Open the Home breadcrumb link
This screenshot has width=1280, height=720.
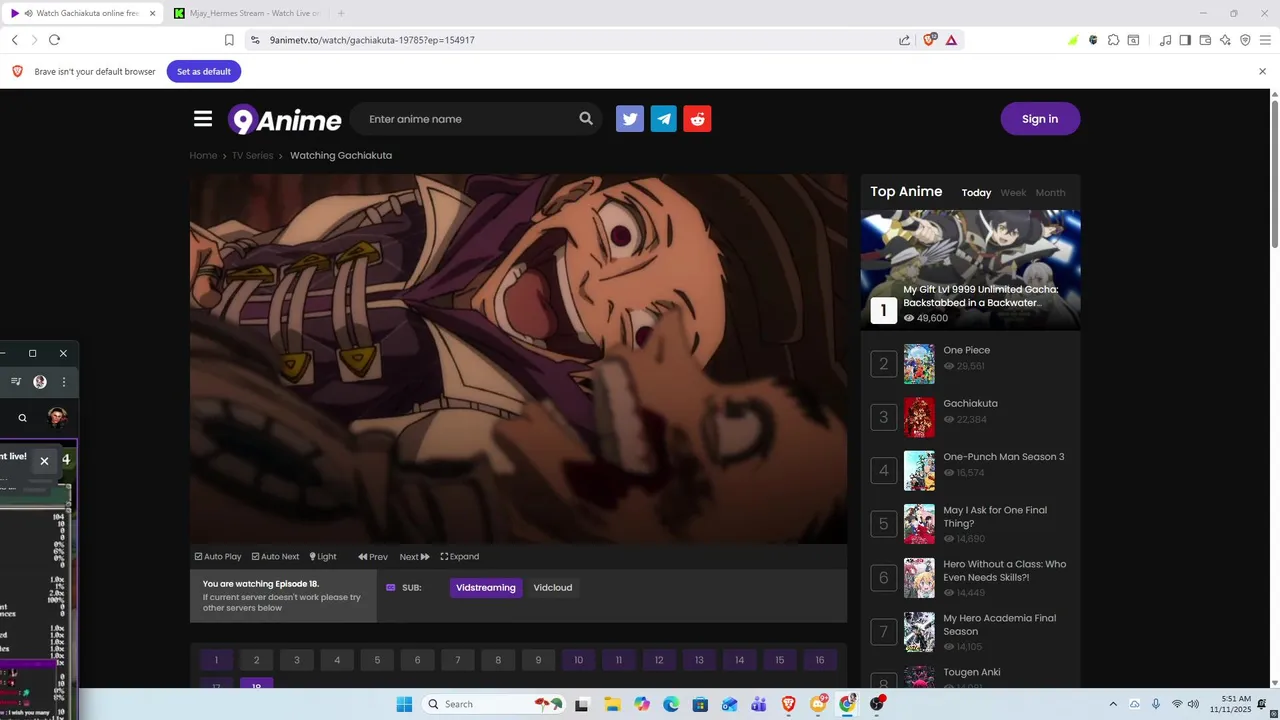(x=203, y=156)
